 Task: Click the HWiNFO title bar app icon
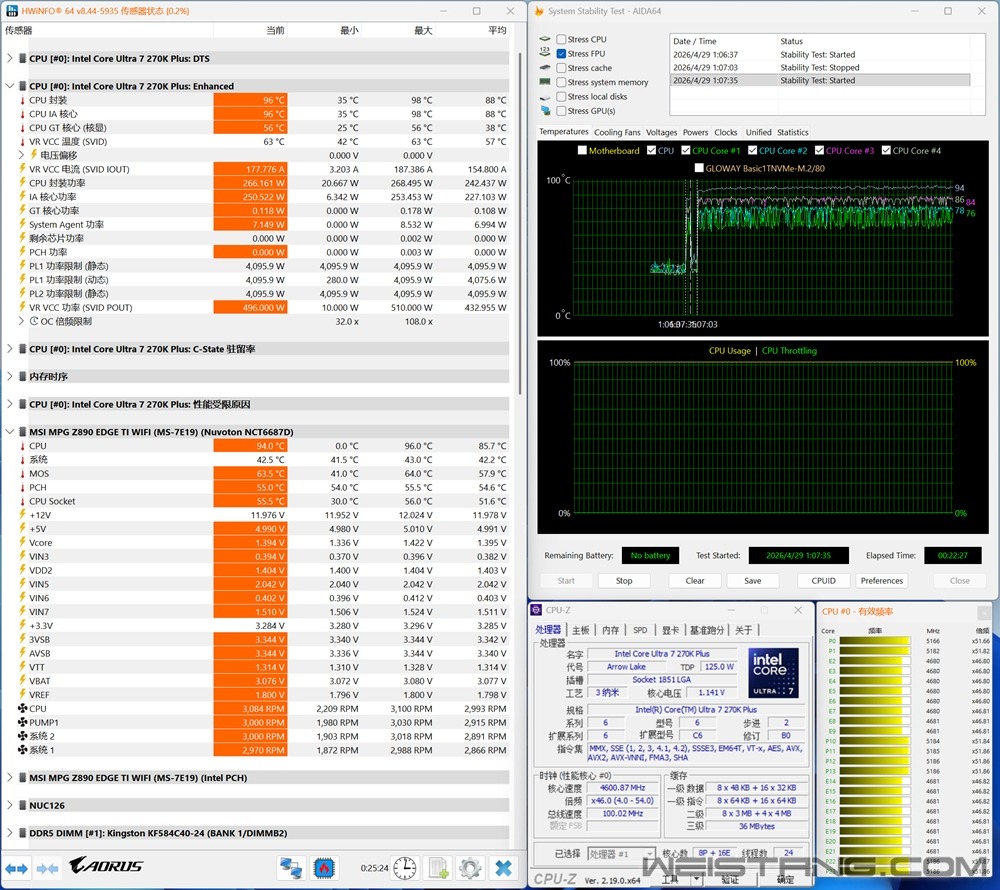pyautogui.click(x=11, y=11)
